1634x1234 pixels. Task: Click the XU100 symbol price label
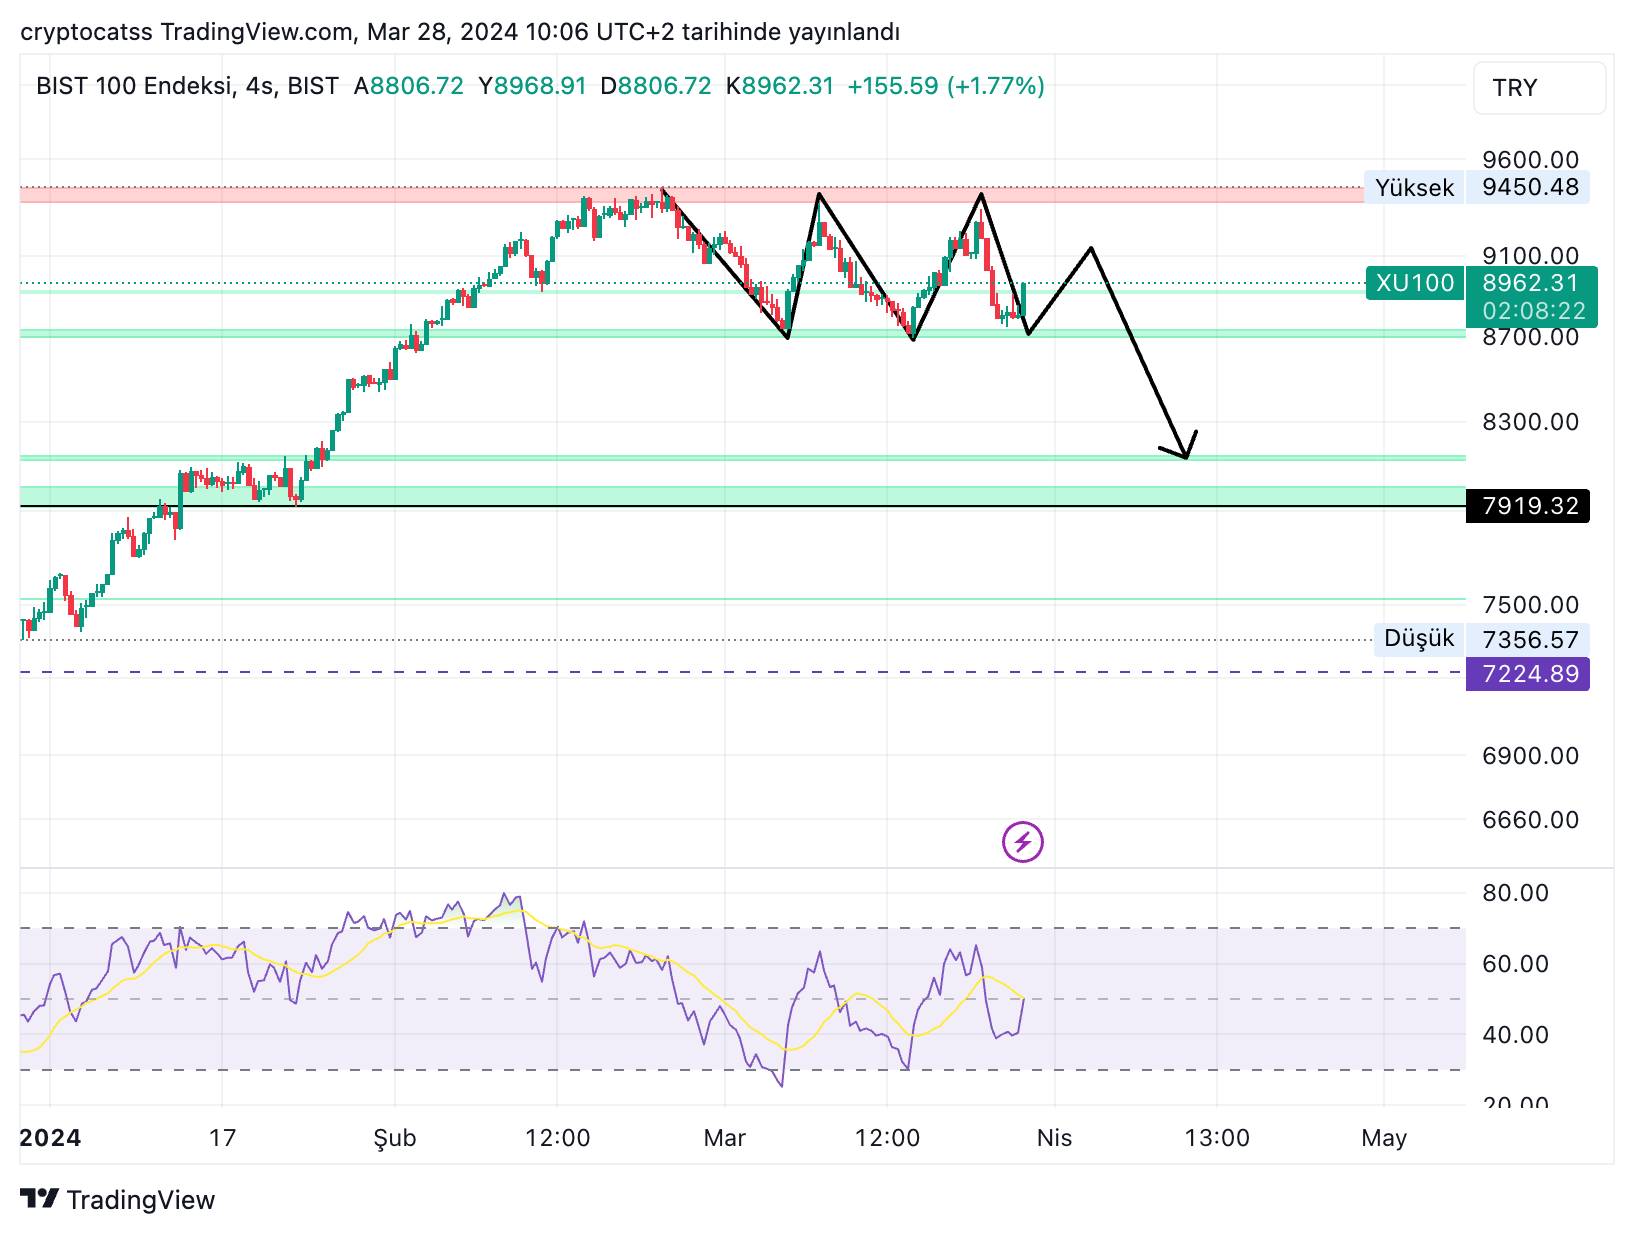(x=1414, y=283)
